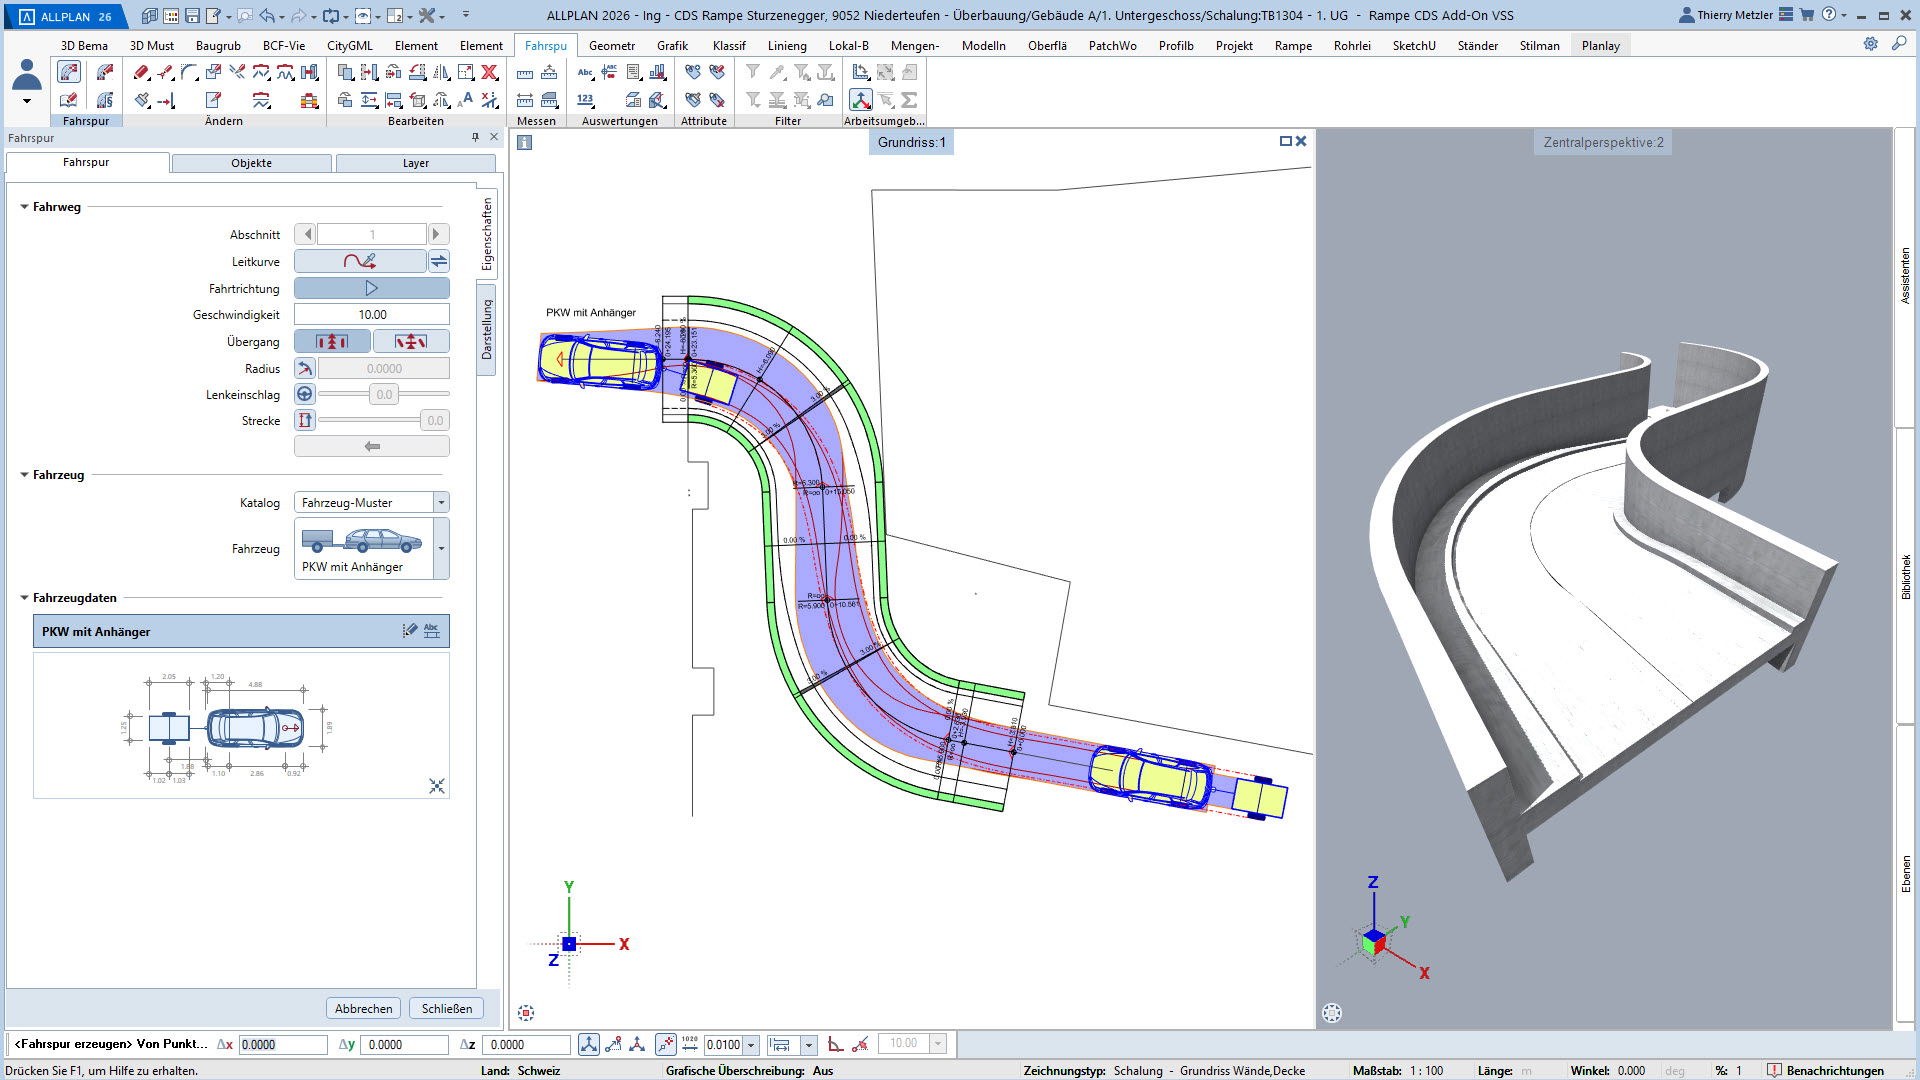Select the sum icon in Arbeitsumgebung group
Screen dimensions: 1920x1080
click(x=909, y=100)
